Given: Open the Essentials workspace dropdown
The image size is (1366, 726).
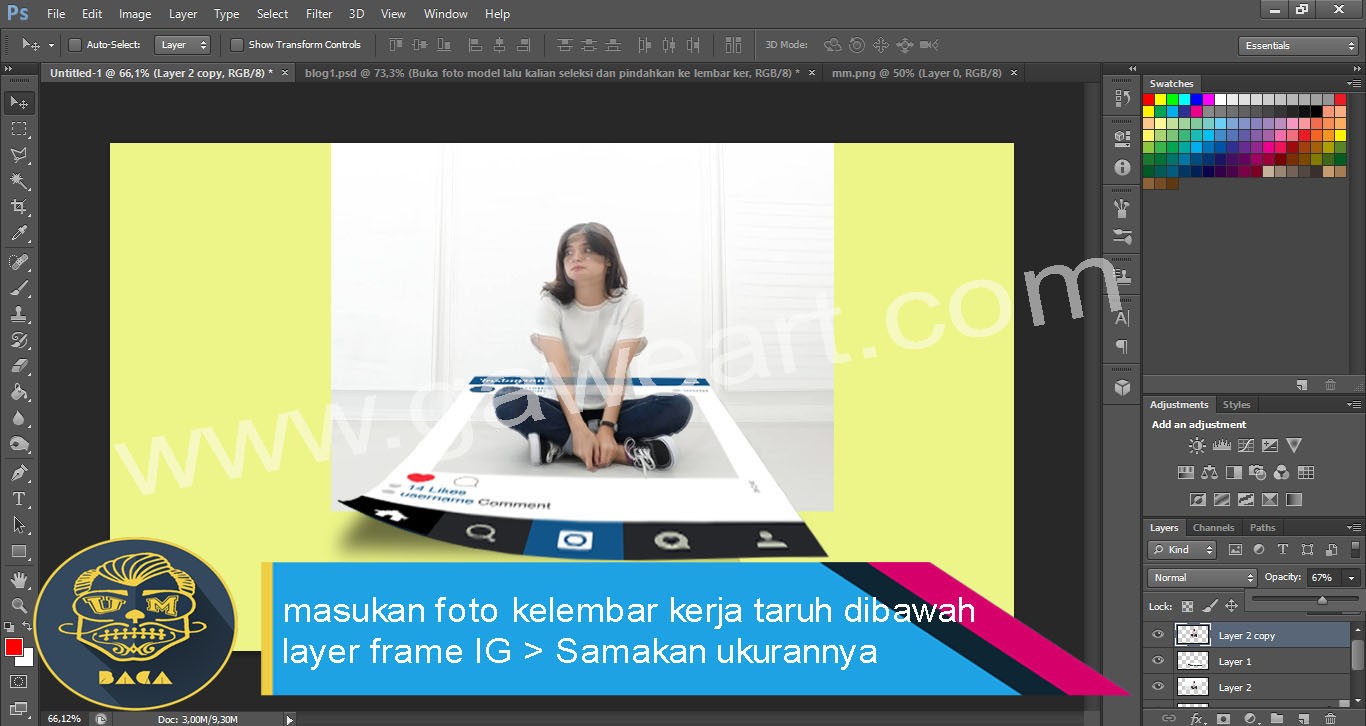Looking at the screenshot, I should 1297,45.
